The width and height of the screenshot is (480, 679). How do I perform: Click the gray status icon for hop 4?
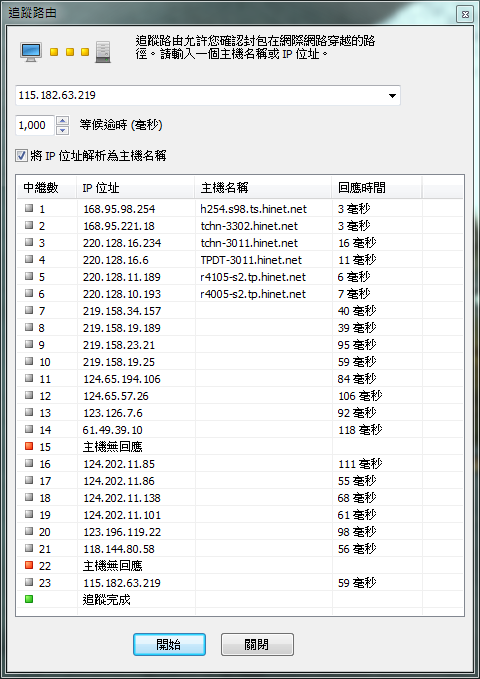pyautogui.click(x=29, y=259)
